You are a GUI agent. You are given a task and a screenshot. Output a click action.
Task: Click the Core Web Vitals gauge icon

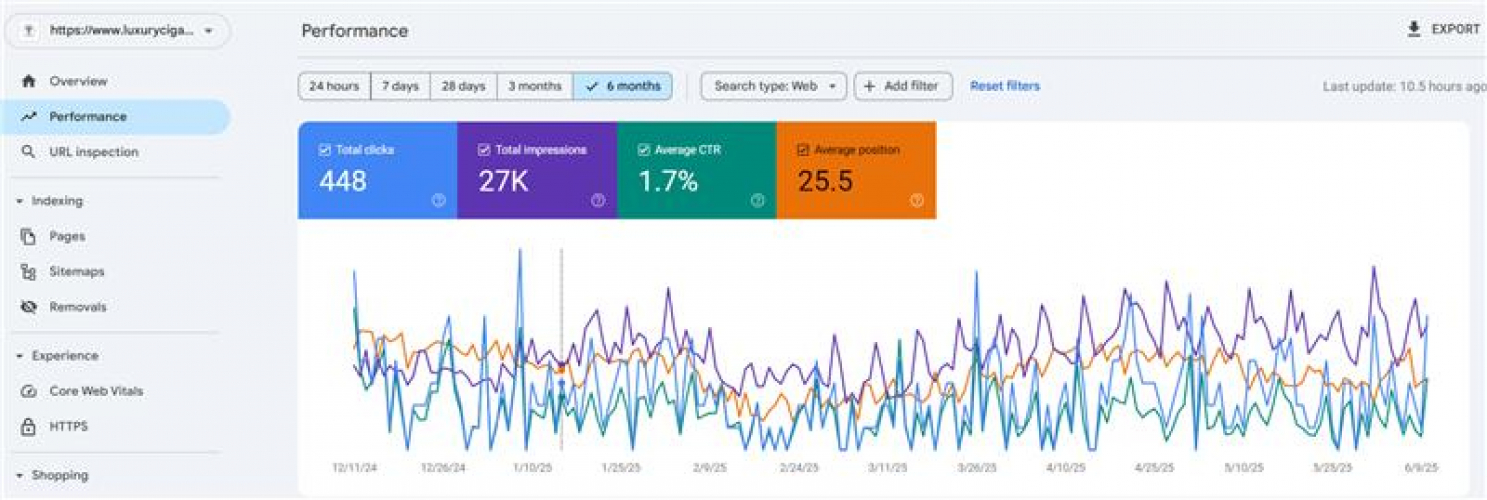29,391
